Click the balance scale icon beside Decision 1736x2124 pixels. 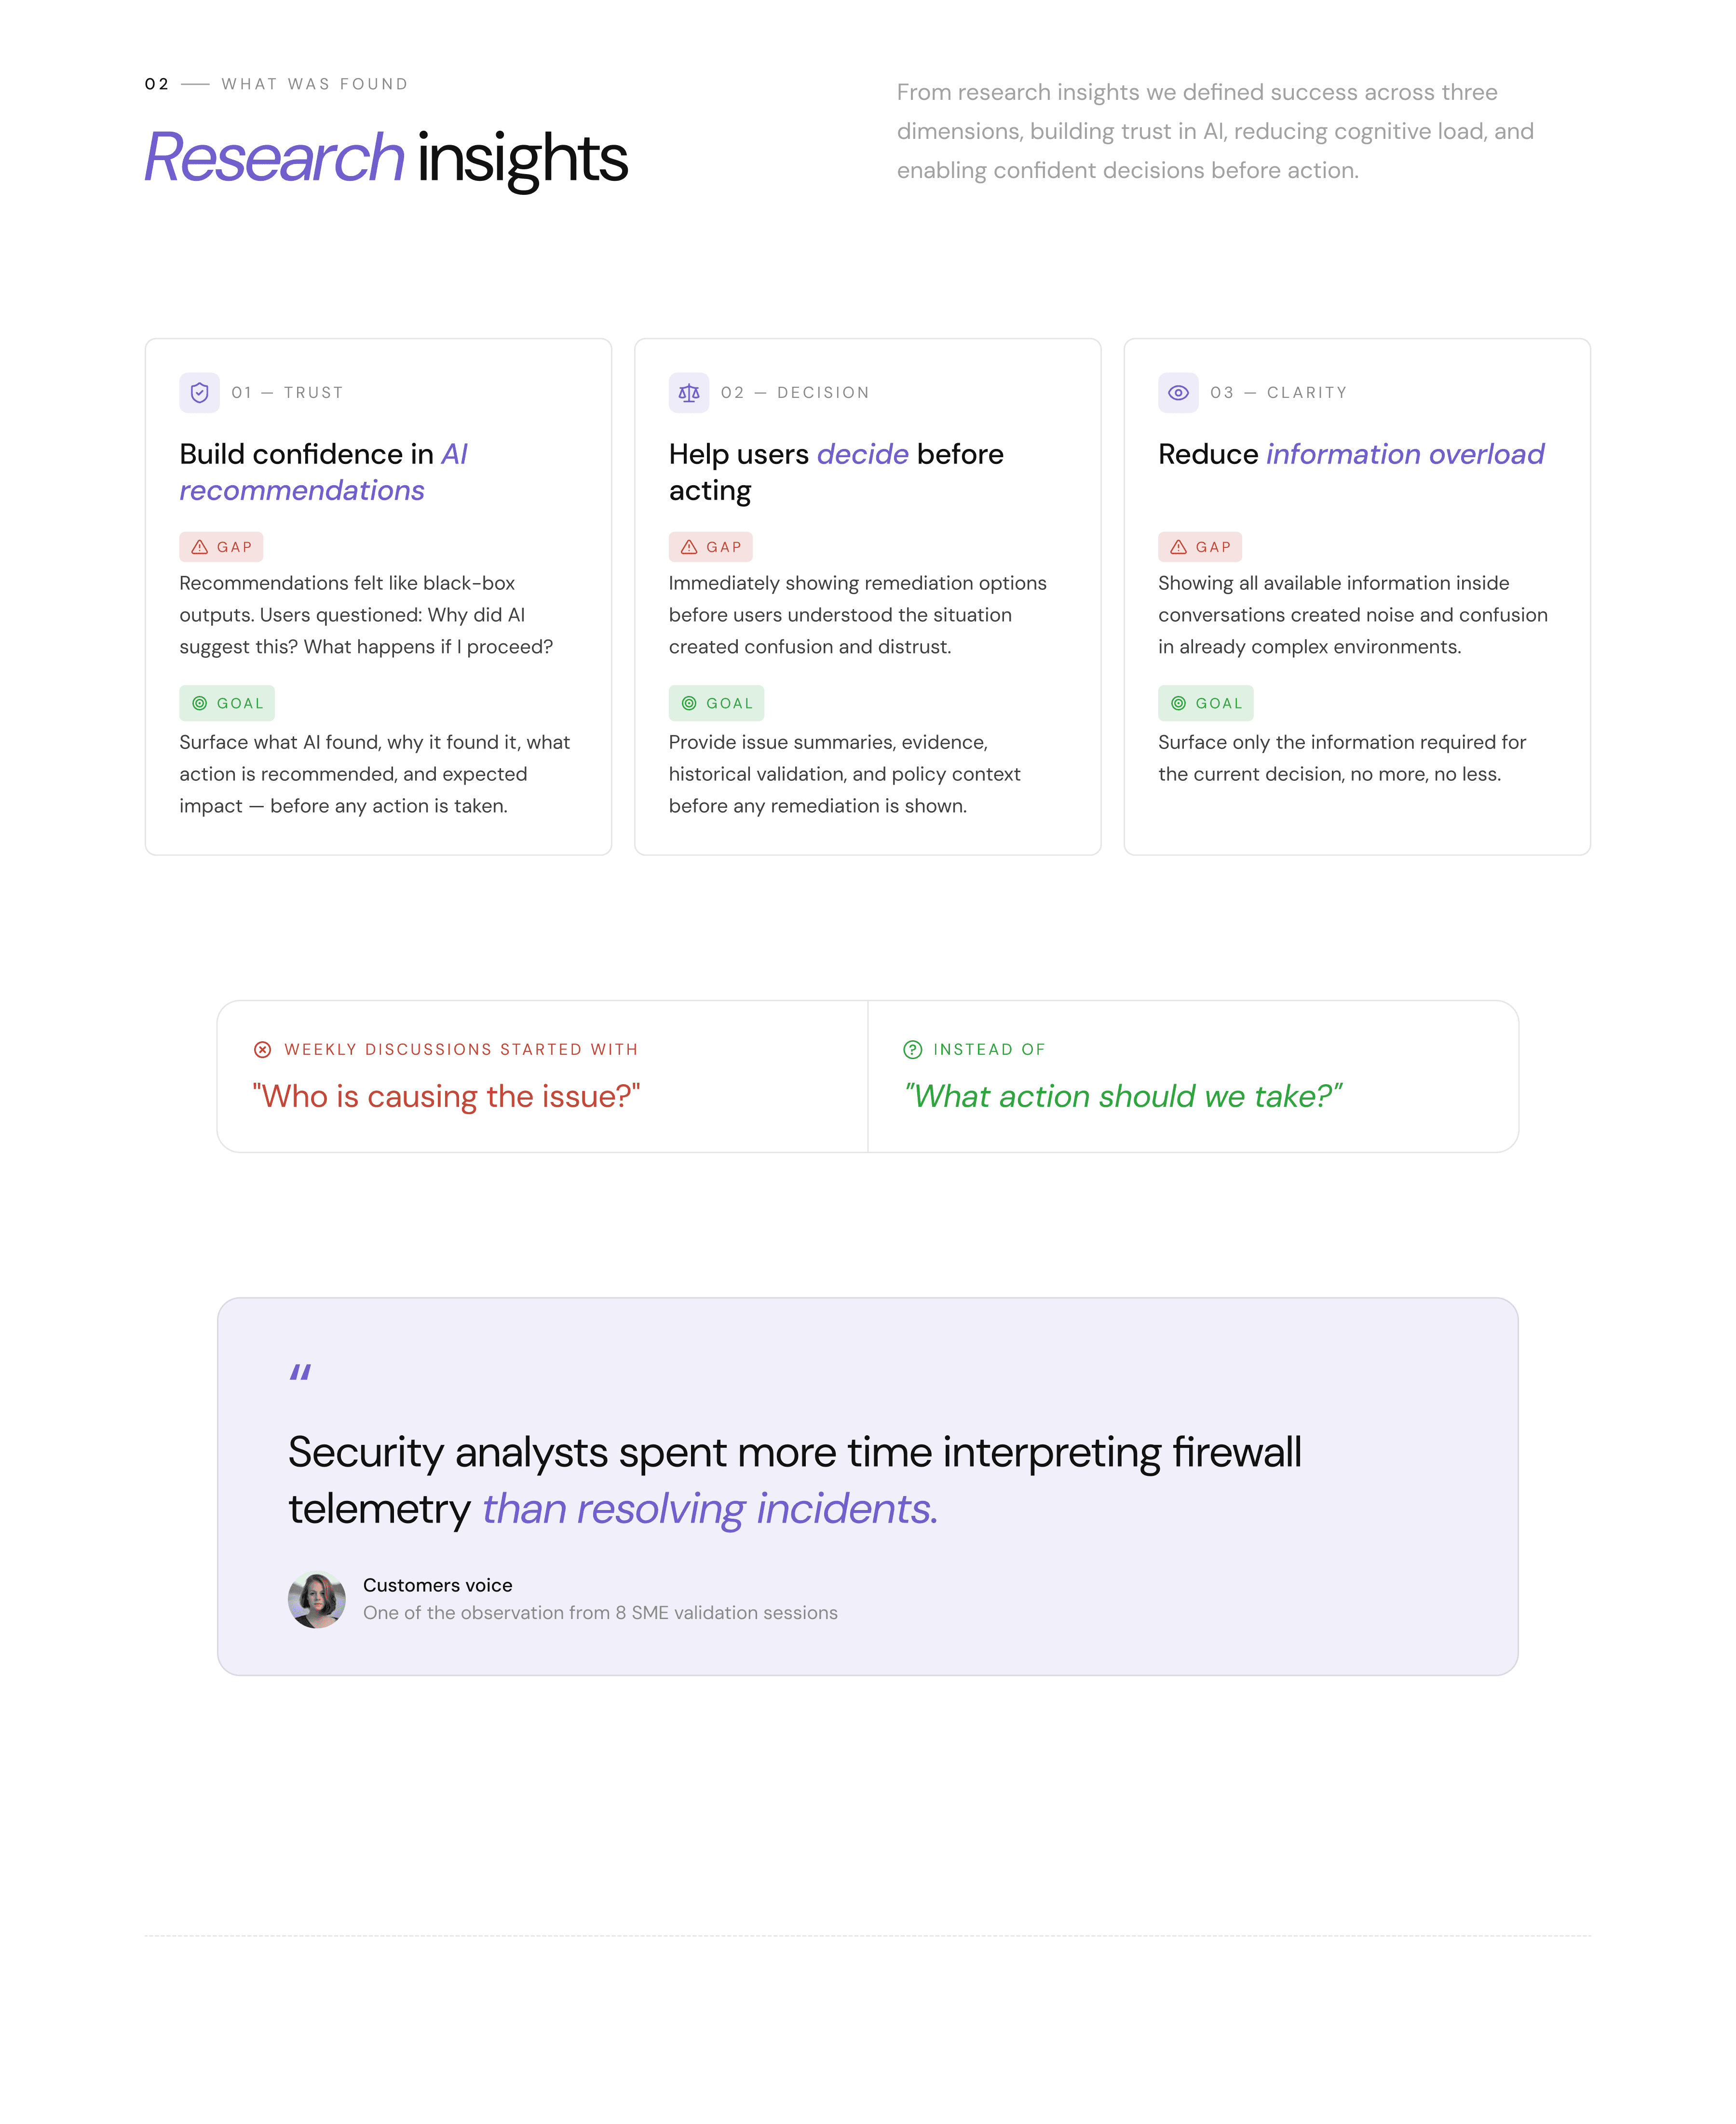pyautogui.click(x=689, y=393)
